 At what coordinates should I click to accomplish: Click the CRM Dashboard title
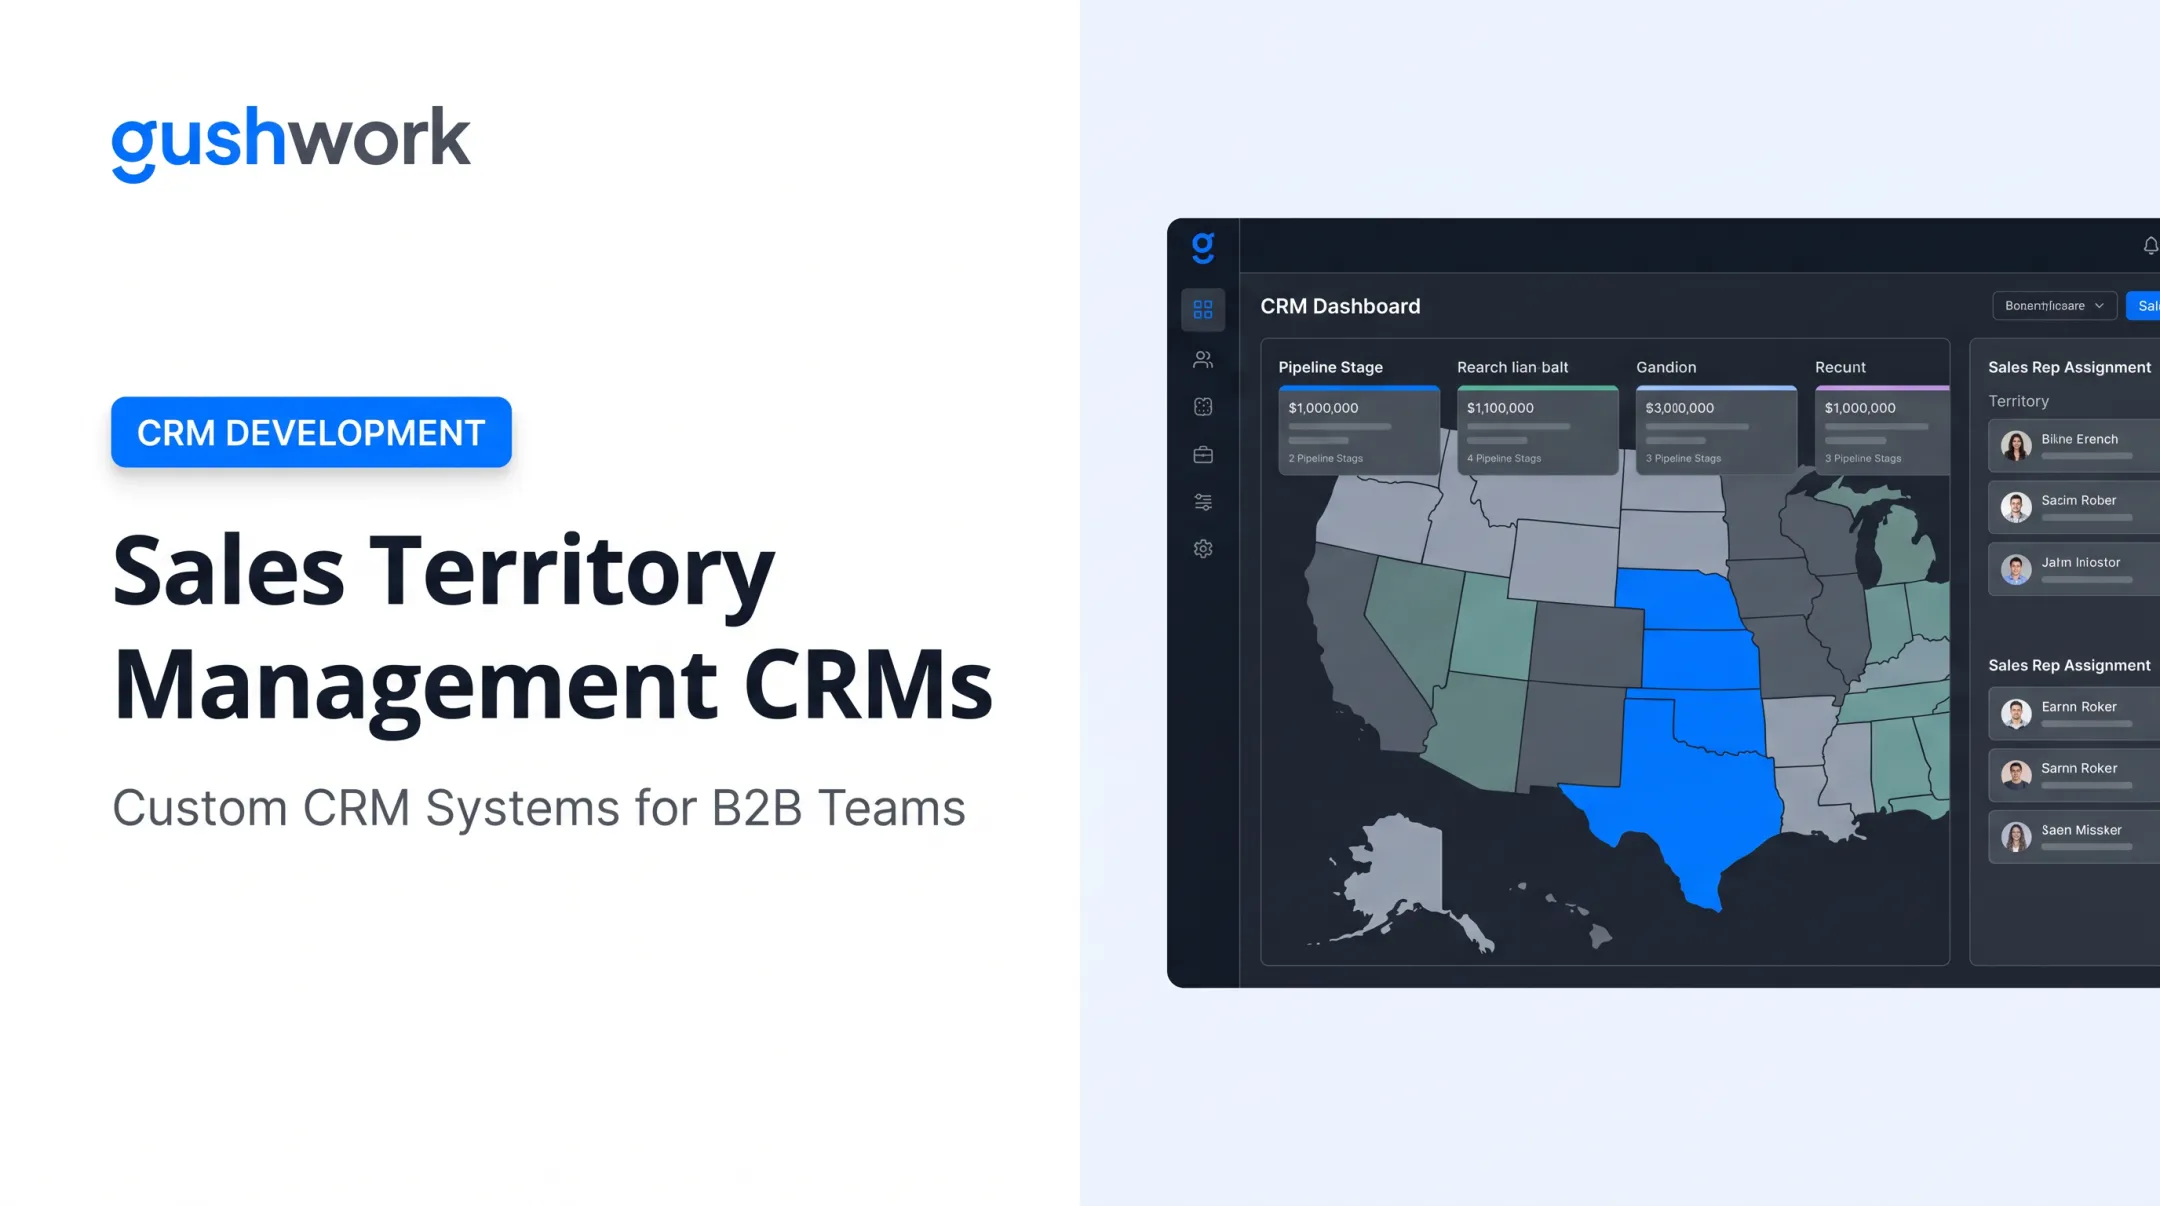coord(1340,306)
